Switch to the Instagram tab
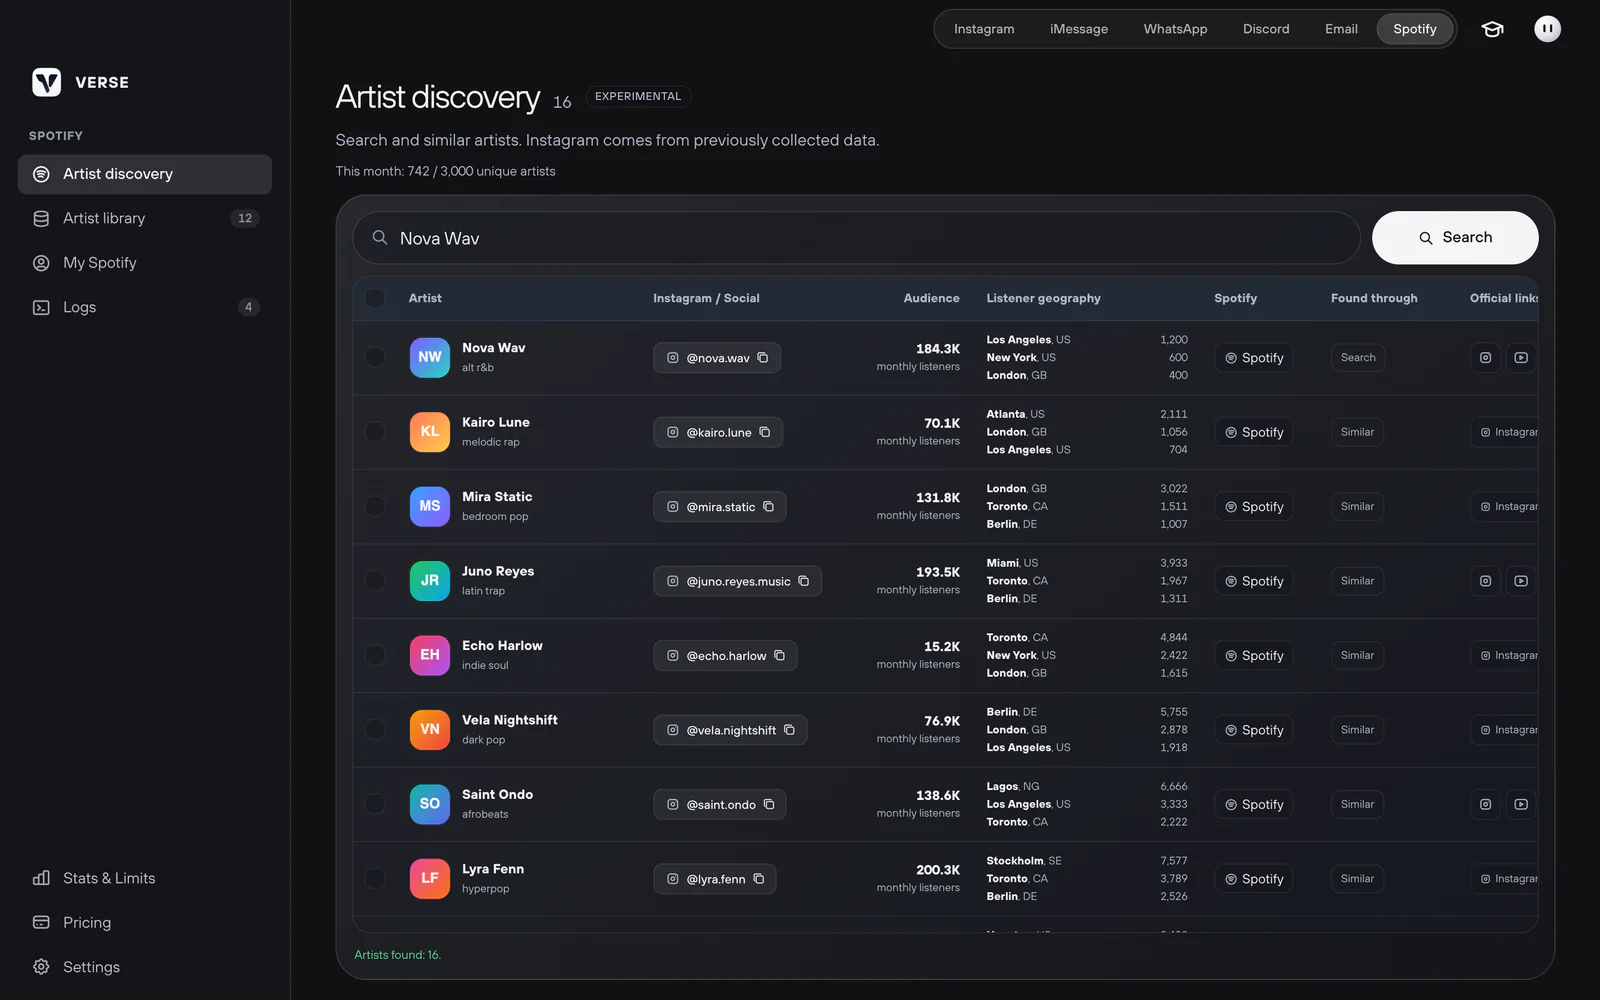Image resolution: width=1600 pixels, height=1000 pixels. click(x=984, y=29)
